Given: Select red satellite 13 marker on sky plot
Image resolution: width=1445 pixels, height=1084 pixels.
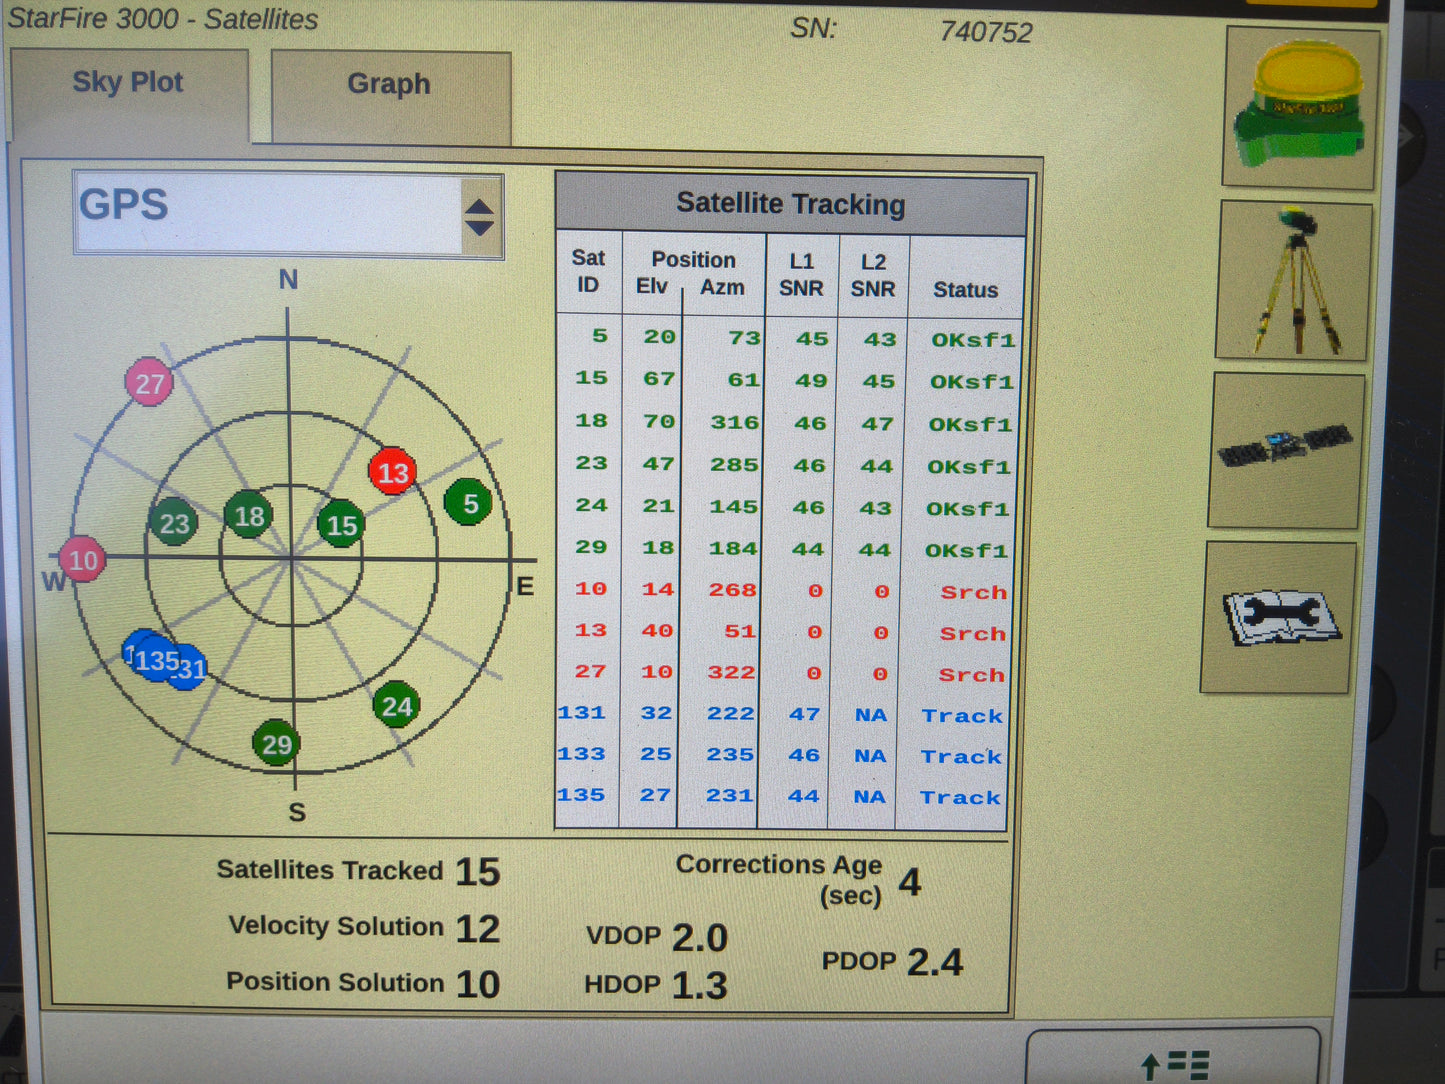Looking at the screenshot, I should click(x=393, y=472).
